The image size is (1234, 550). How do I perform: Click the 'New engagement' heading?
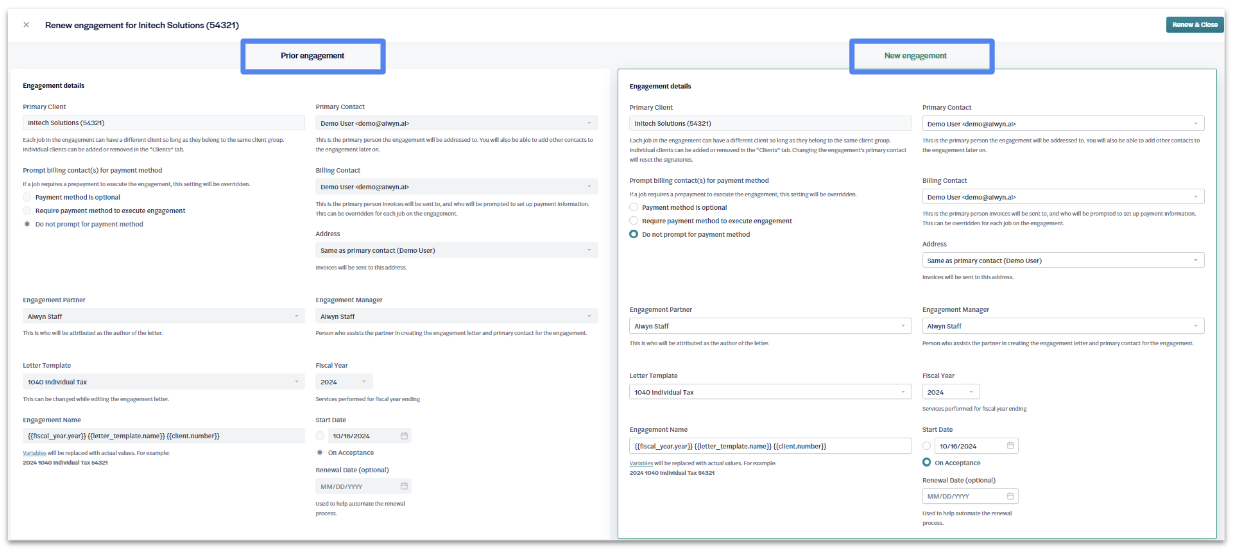(915, 56)
